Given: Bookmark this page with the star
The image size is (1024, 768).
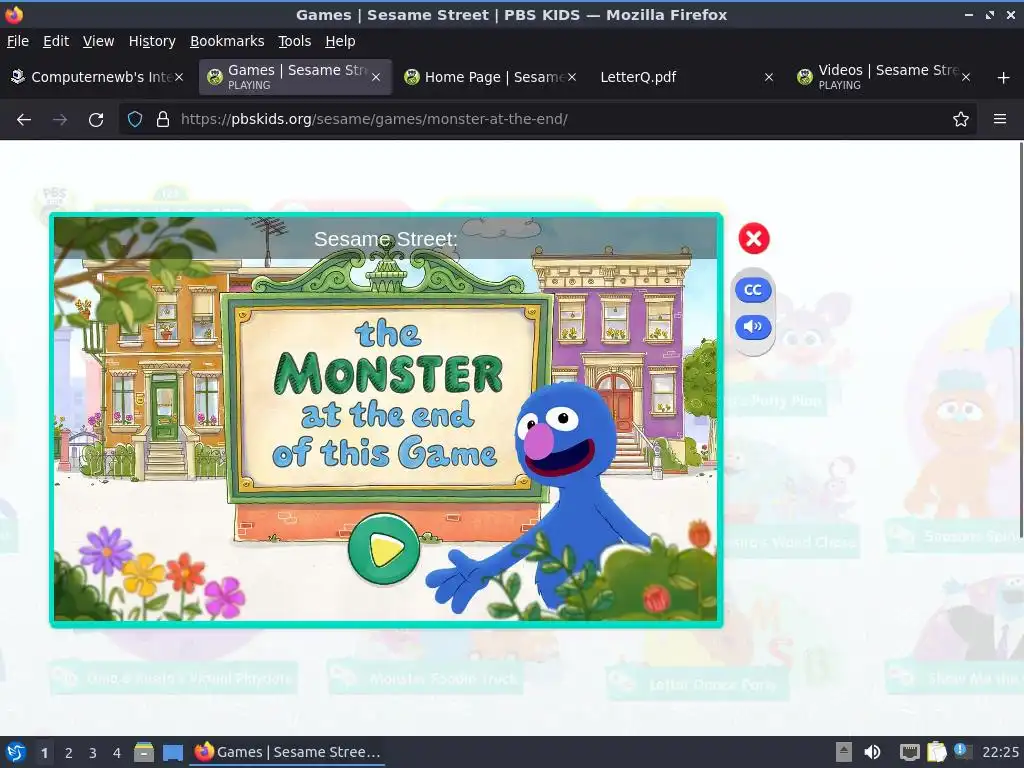Looking at the screenshot, I should [x=961, y=119].
